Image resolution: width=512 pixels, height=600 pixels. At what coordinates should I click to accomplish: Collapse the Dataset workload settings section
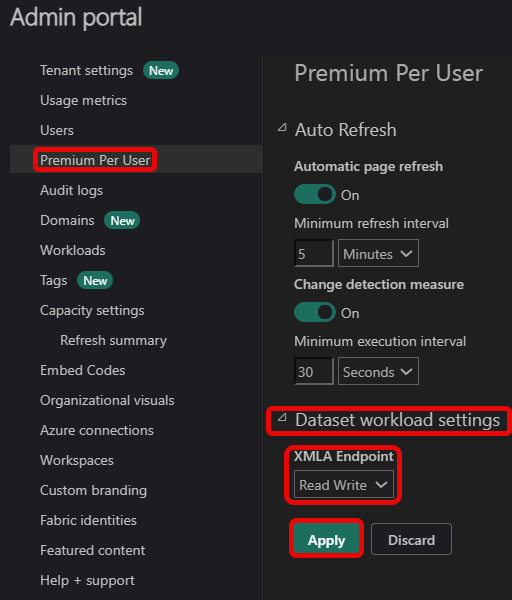point(282,417)
